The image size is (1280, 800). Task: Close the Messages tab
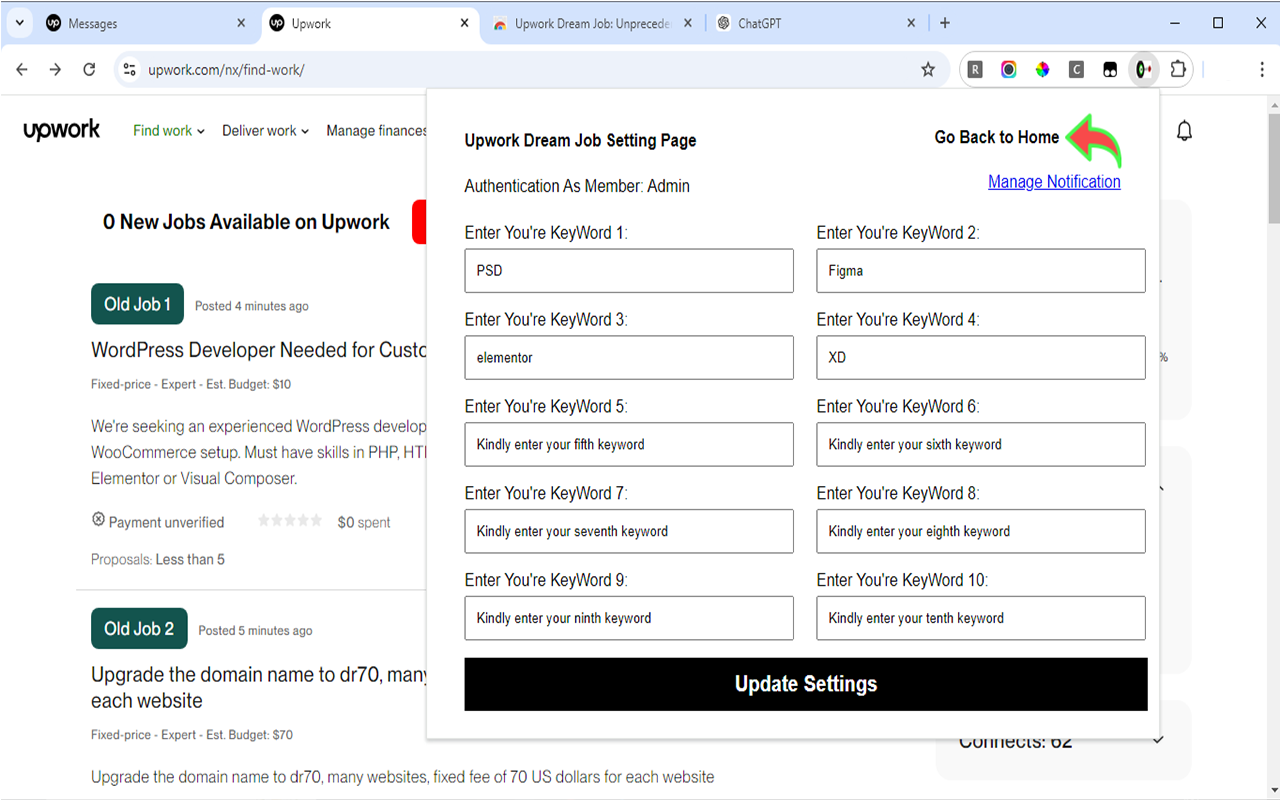pos(241,23)
